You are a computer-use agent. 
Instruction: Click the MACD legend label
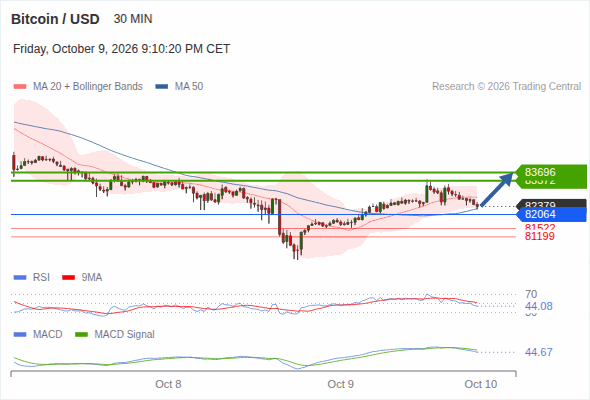point(48,335)
